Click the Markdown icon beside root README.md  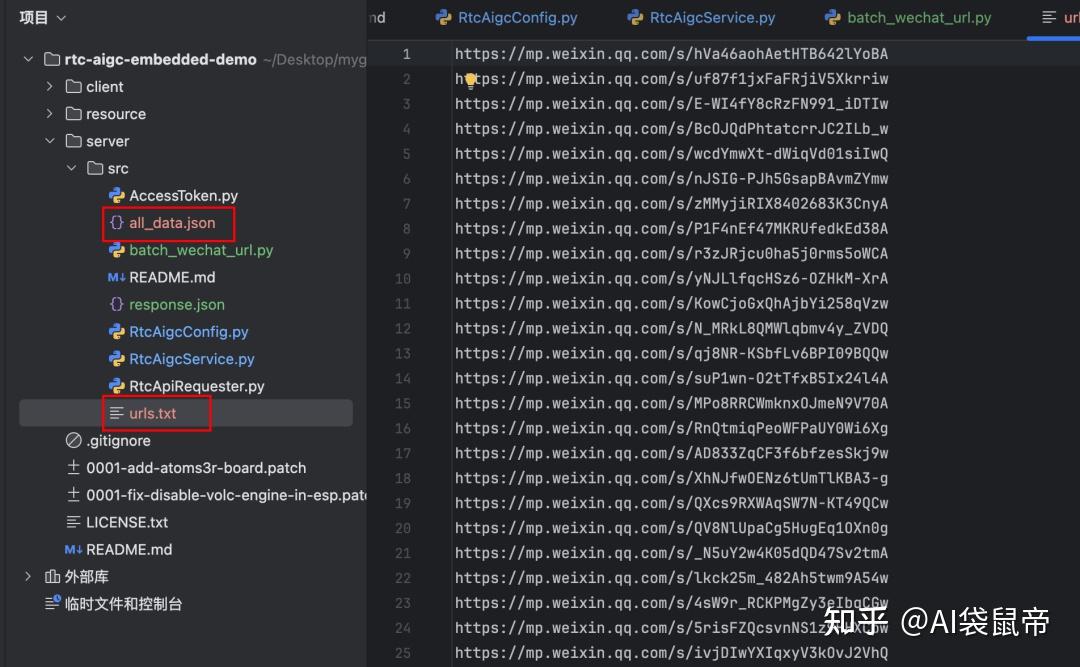click(74, 549)
